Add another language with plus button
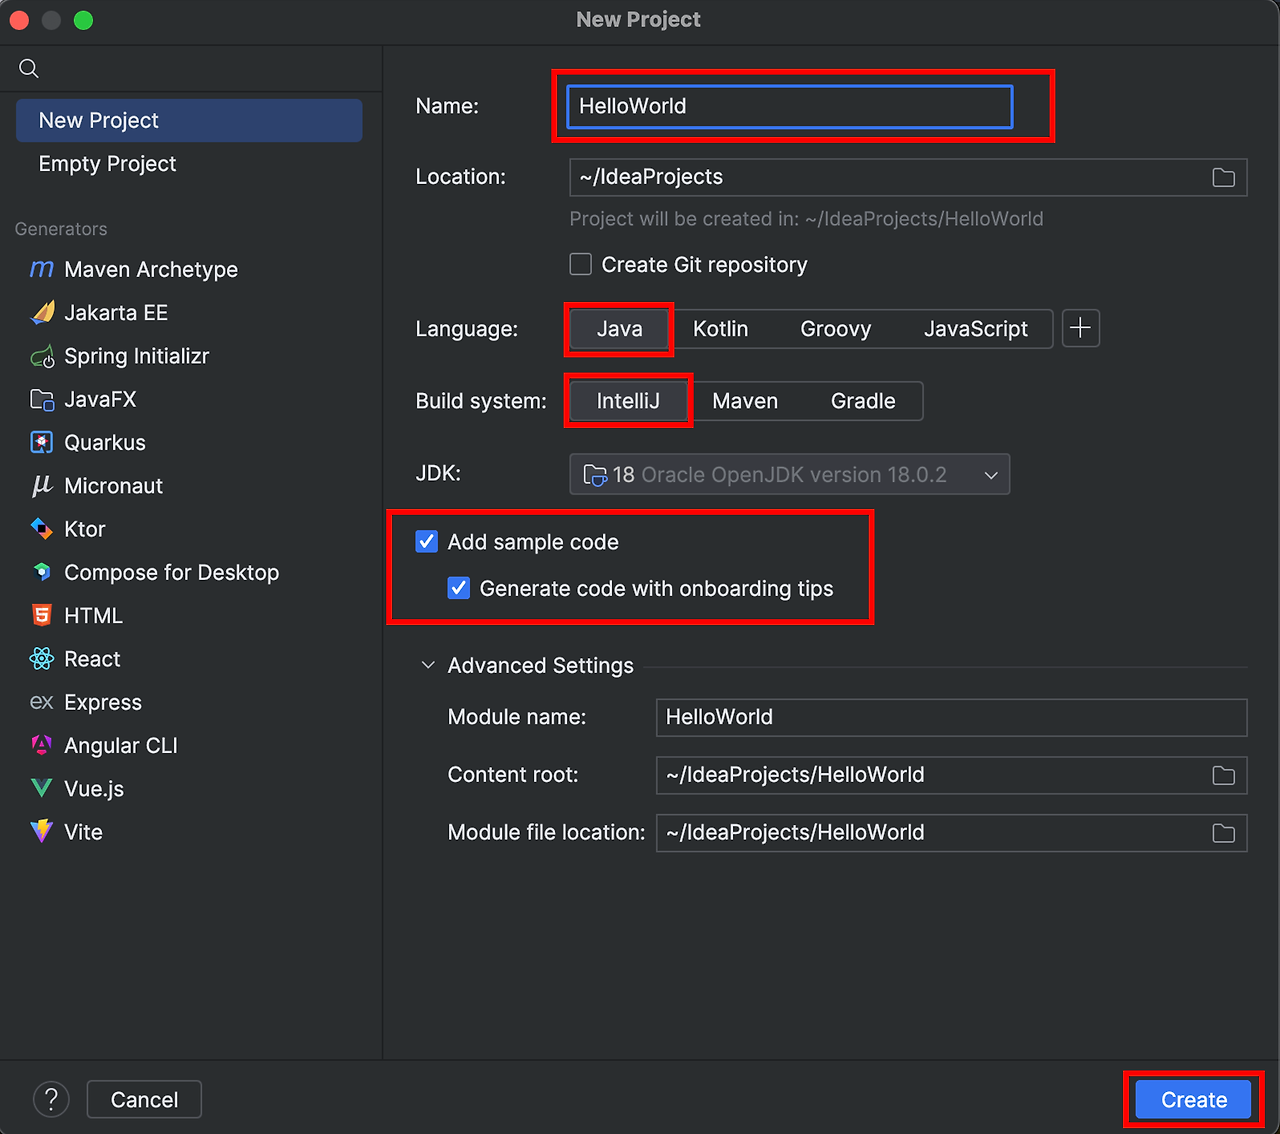This screenshot has height=1134, width=1280. (1081, 328)
